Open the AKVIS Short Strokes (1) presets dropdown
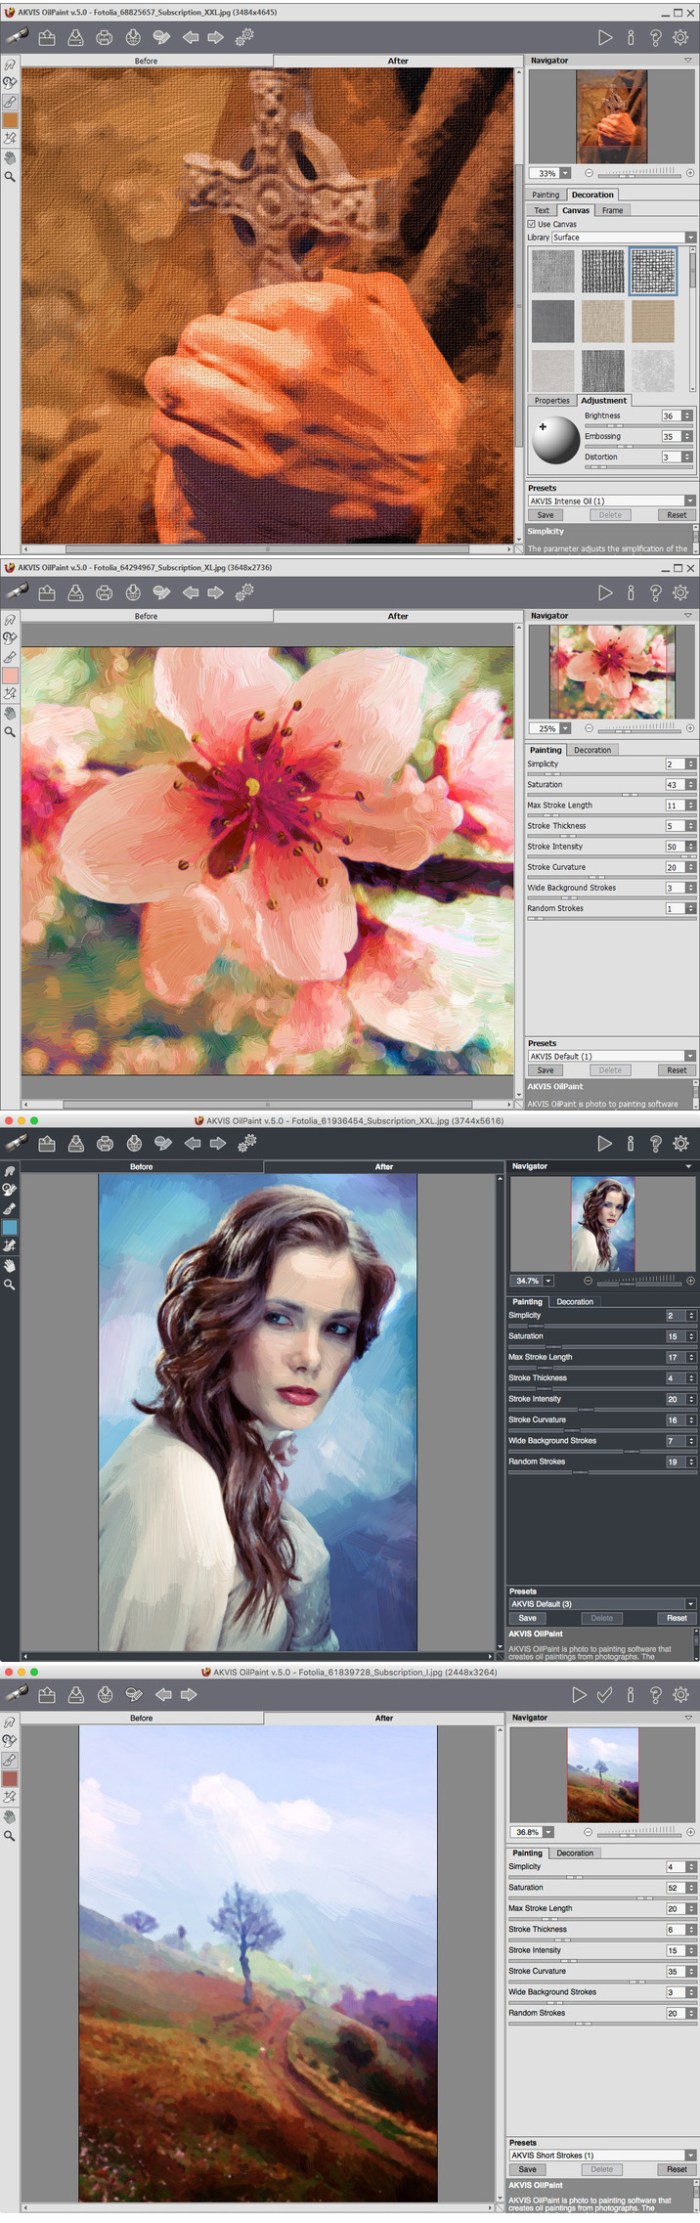This screenshot has width=700, height=2223. (689, 2155)
